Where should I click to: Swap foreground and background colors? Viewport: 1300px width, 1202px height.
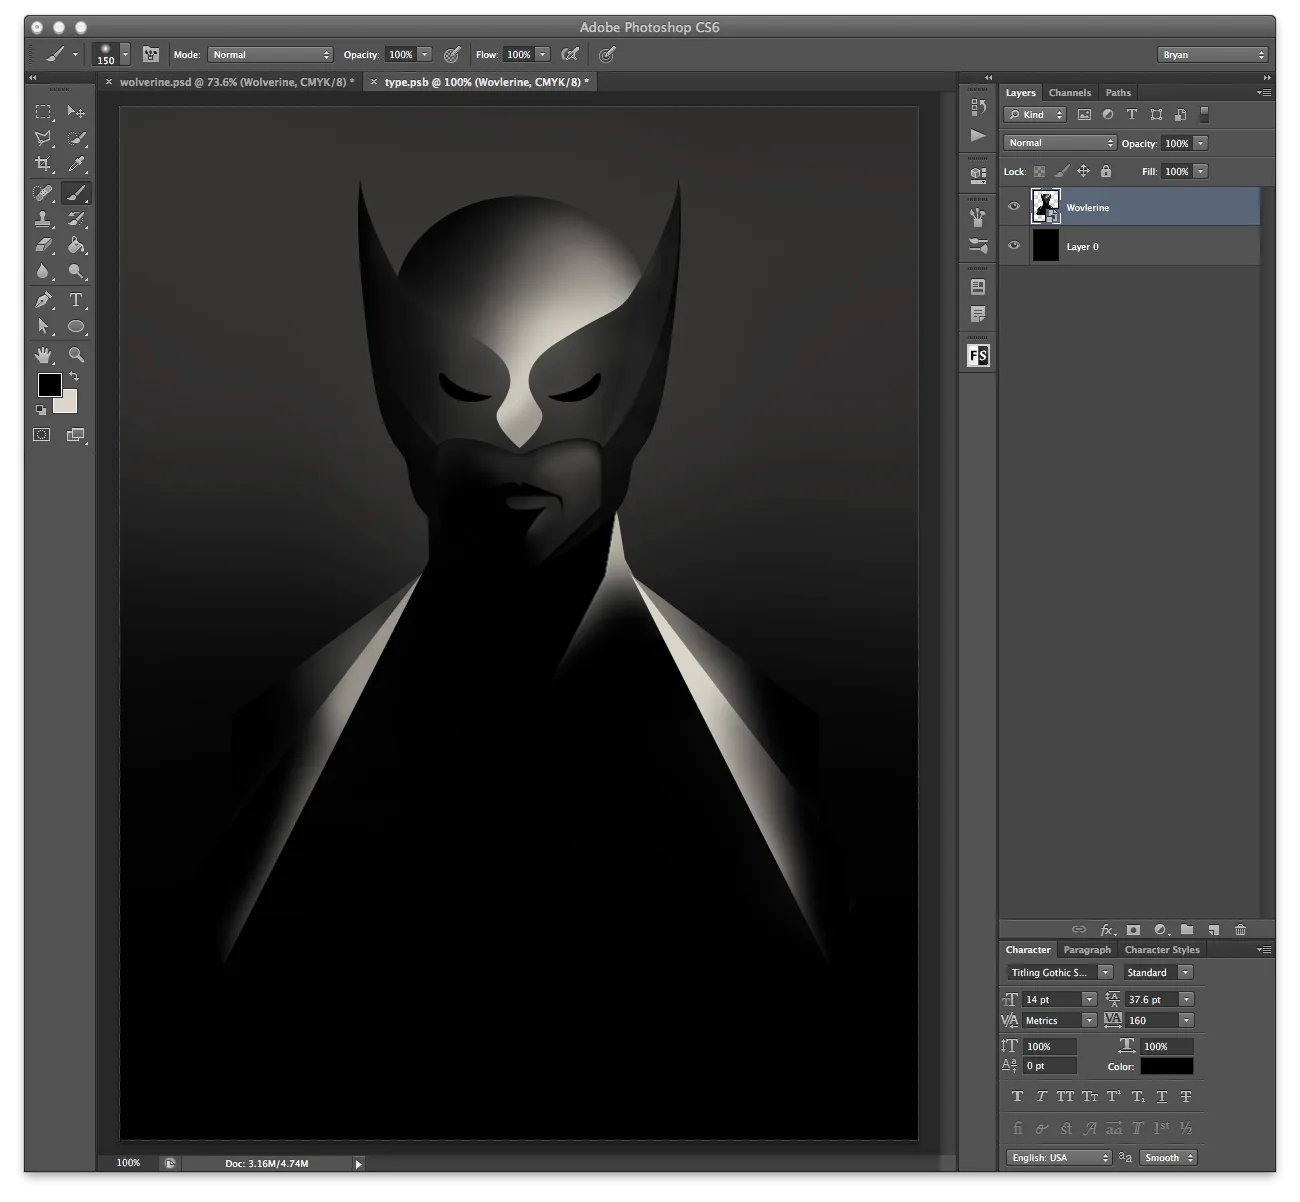point(74,377)
